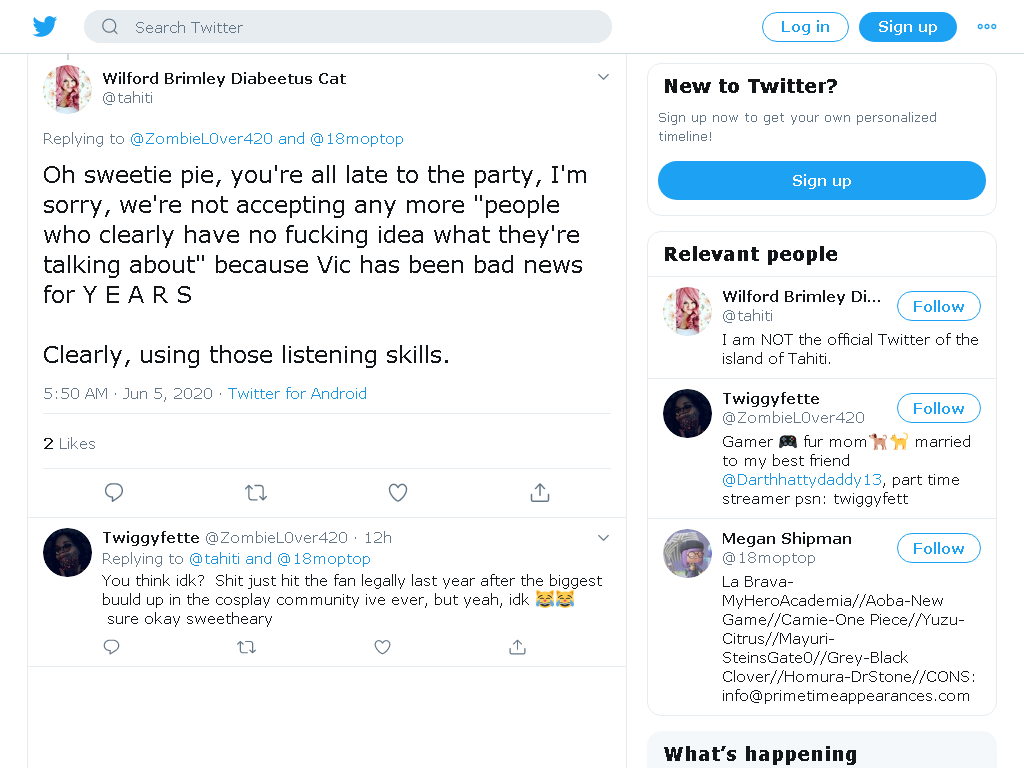The image size is (1024, 768).
Task: Open the Twitter for Android link
Action: tap(297, 394)
